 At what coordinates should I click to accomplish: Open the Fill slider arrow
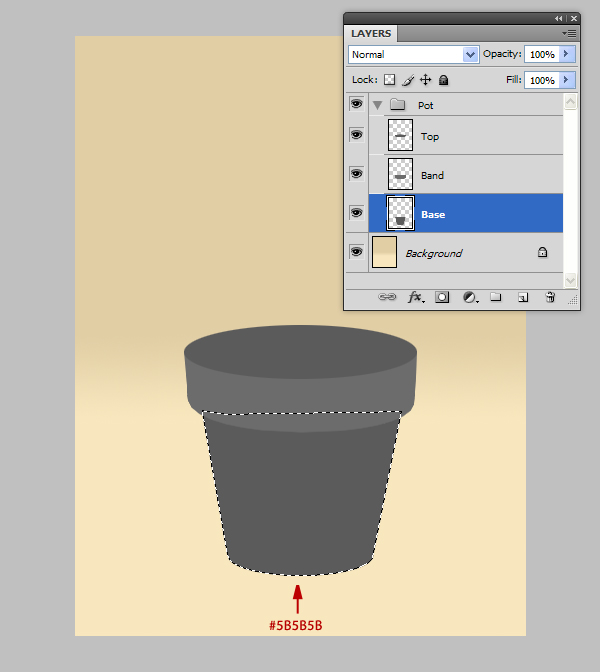[x=567, y=80]
